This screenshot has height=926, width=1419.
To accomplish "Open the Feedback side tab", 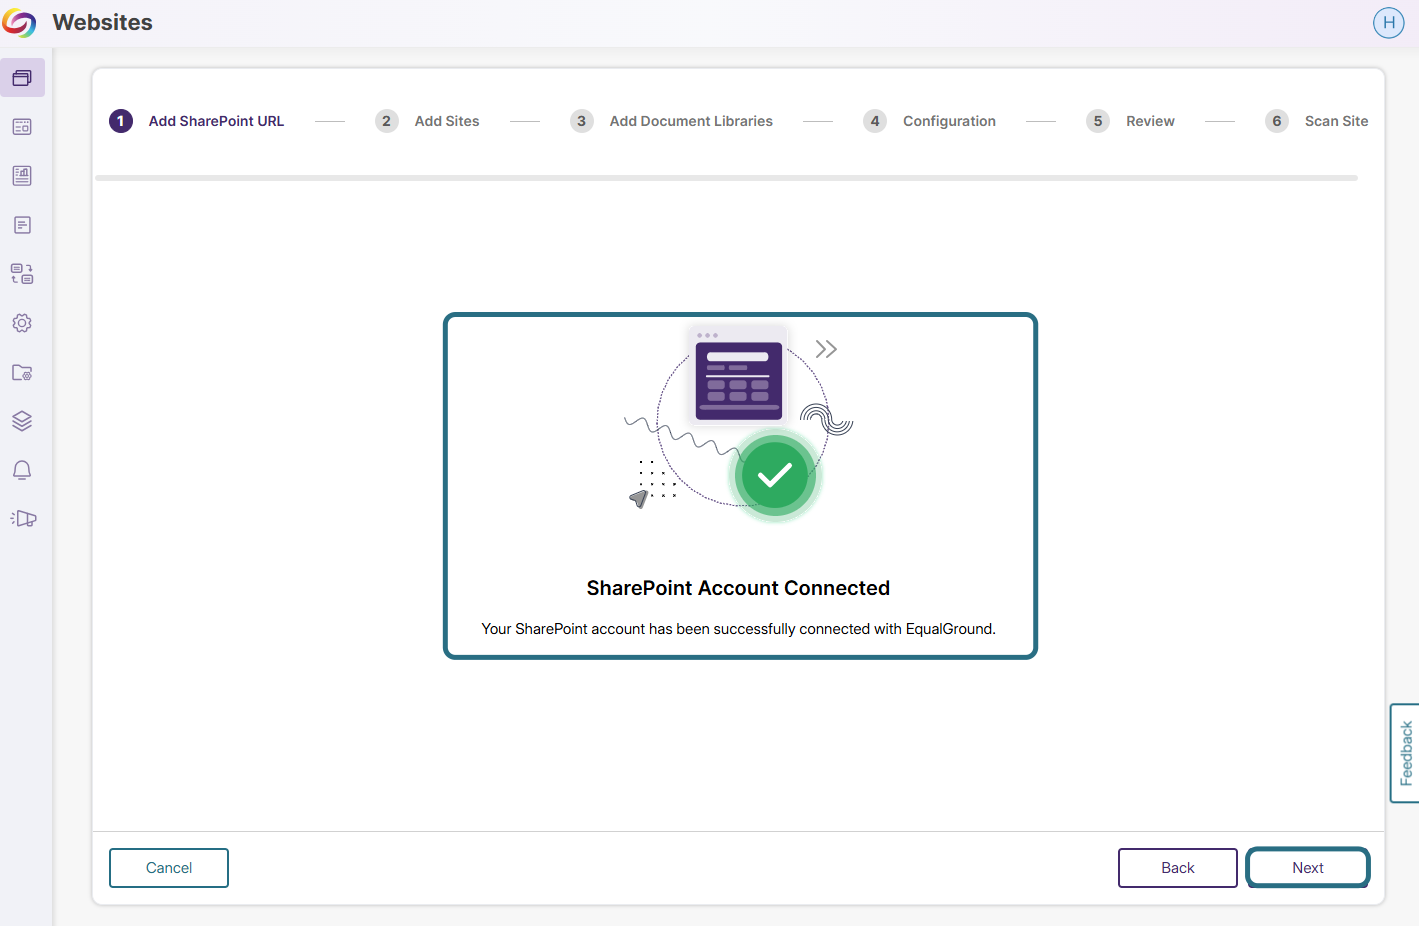I will pos(1405,753).
